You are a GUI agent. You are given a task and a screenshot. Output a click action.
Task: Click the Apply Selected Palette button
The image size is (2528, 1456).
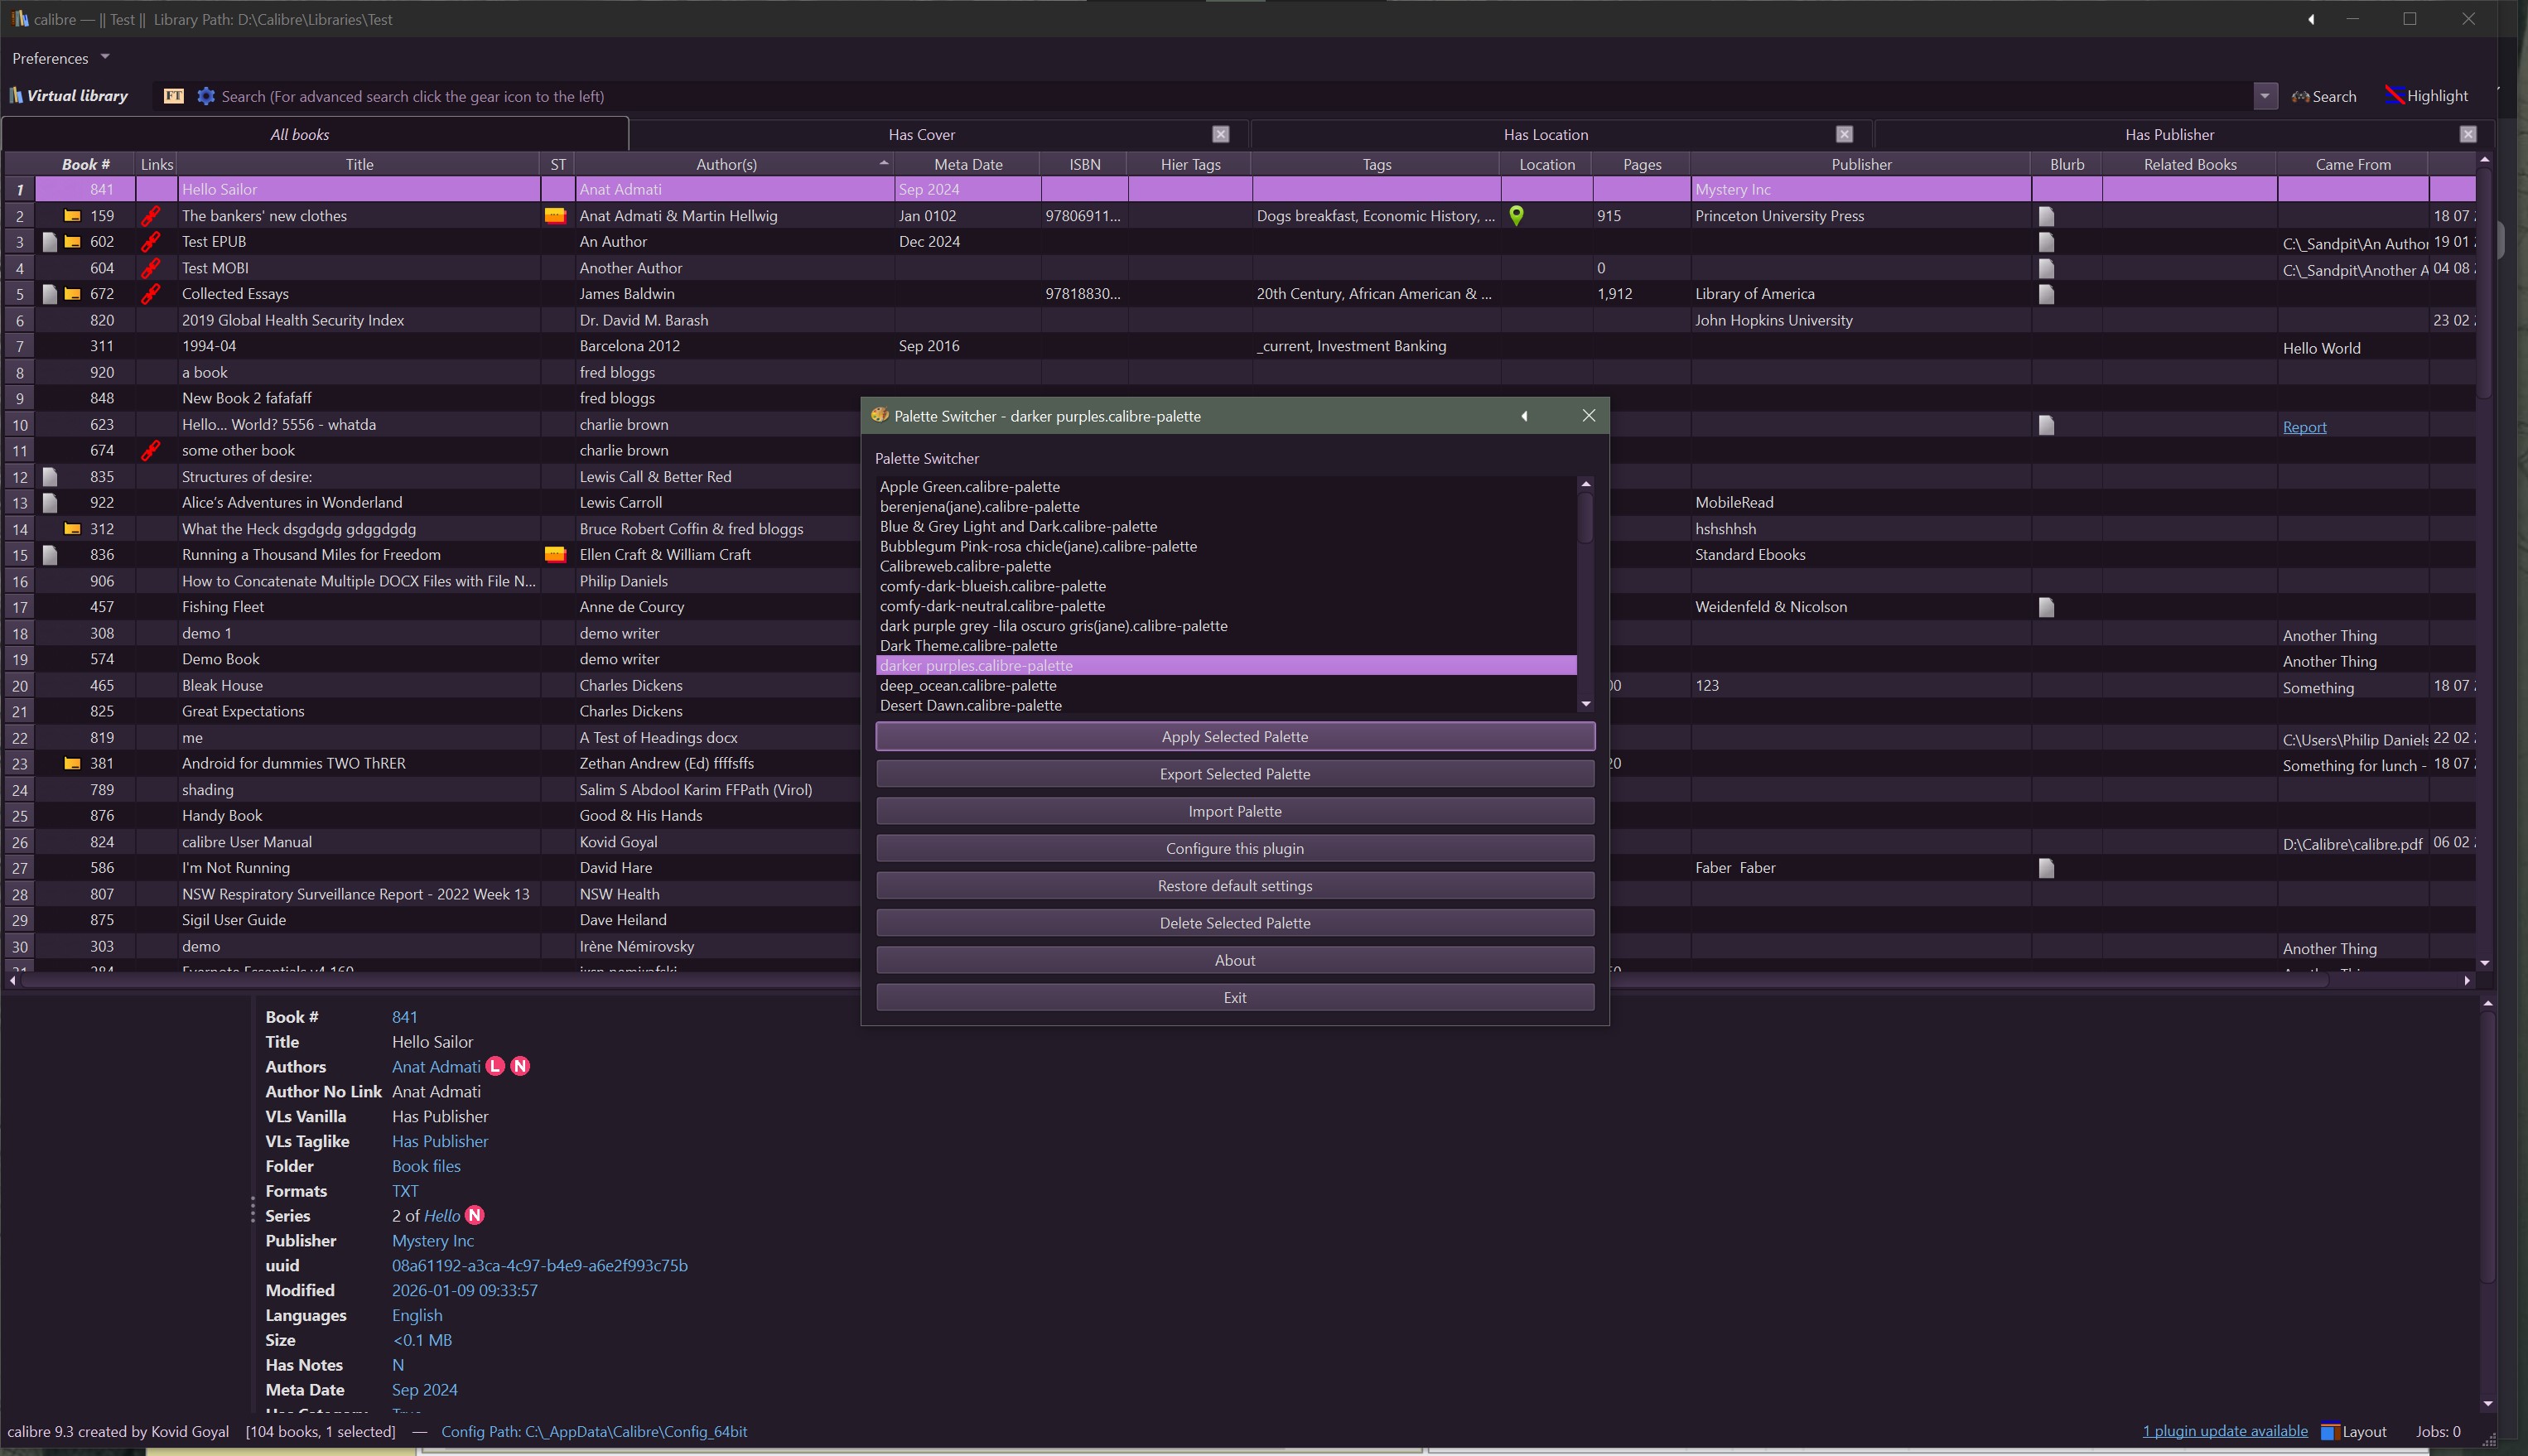coord(1234,736)
